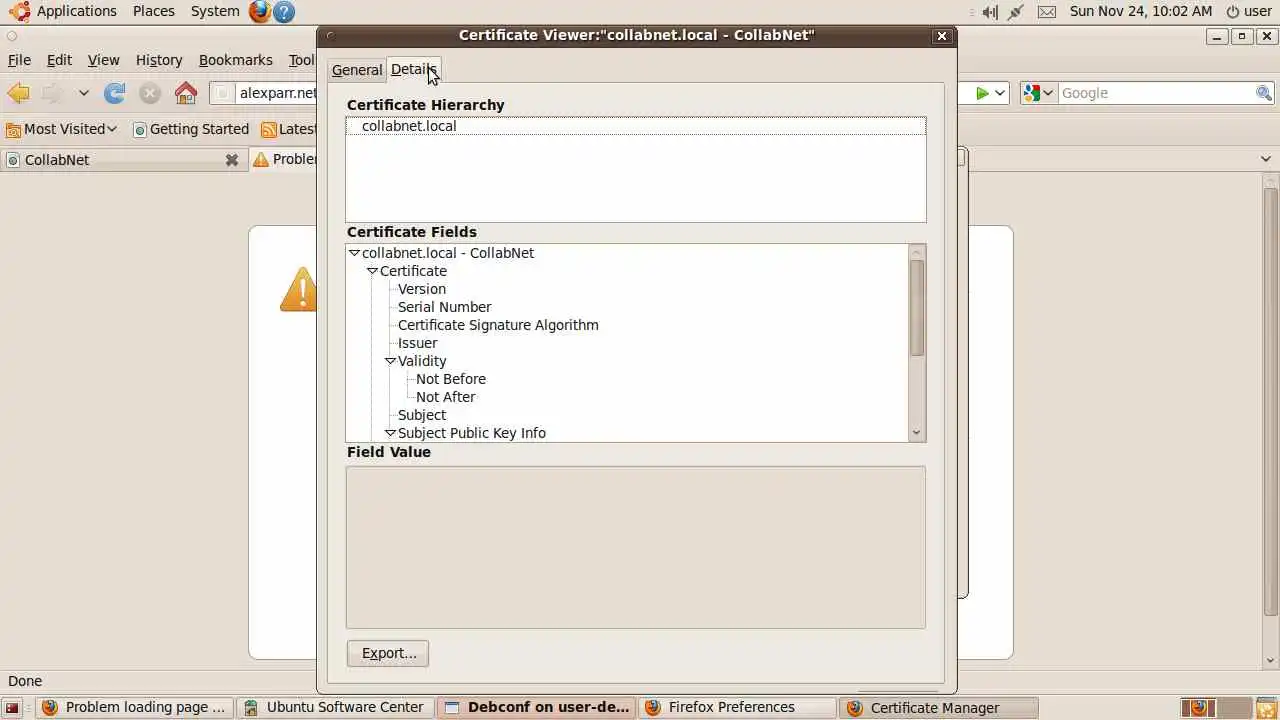The height and width of the screenshot is (720, 1280).
Task: Switch to Certificate Manager taskbar window
Action: (940, 707)
